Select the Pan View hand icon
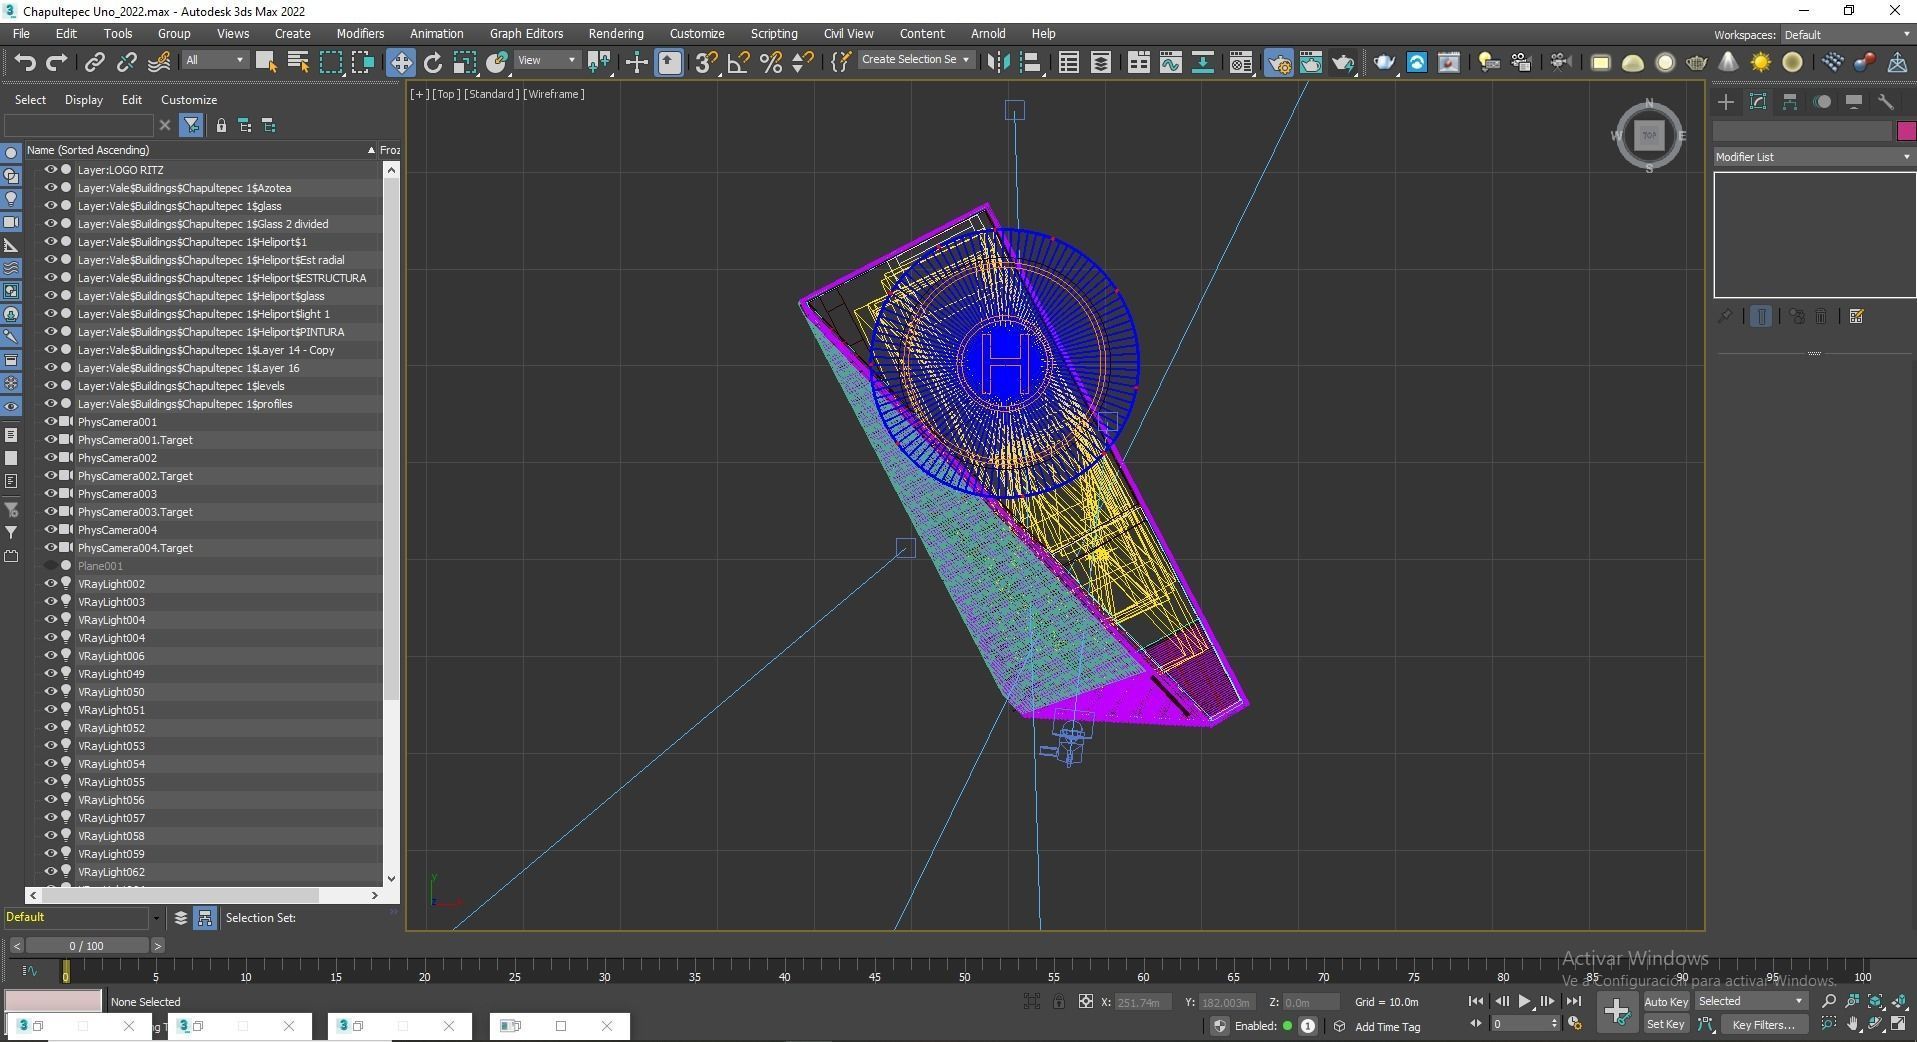This screenshot has height=1042, width=1917. [1852, 1024]
